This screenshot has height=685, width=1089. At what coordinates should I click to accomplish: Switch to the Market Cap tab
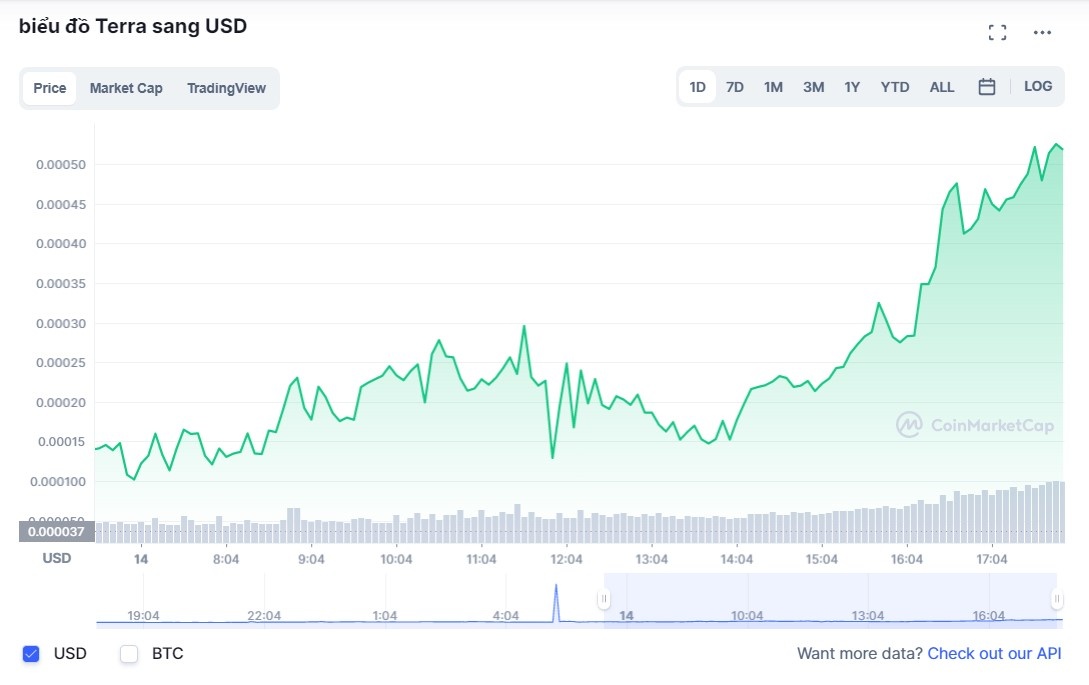click(126, 88)
